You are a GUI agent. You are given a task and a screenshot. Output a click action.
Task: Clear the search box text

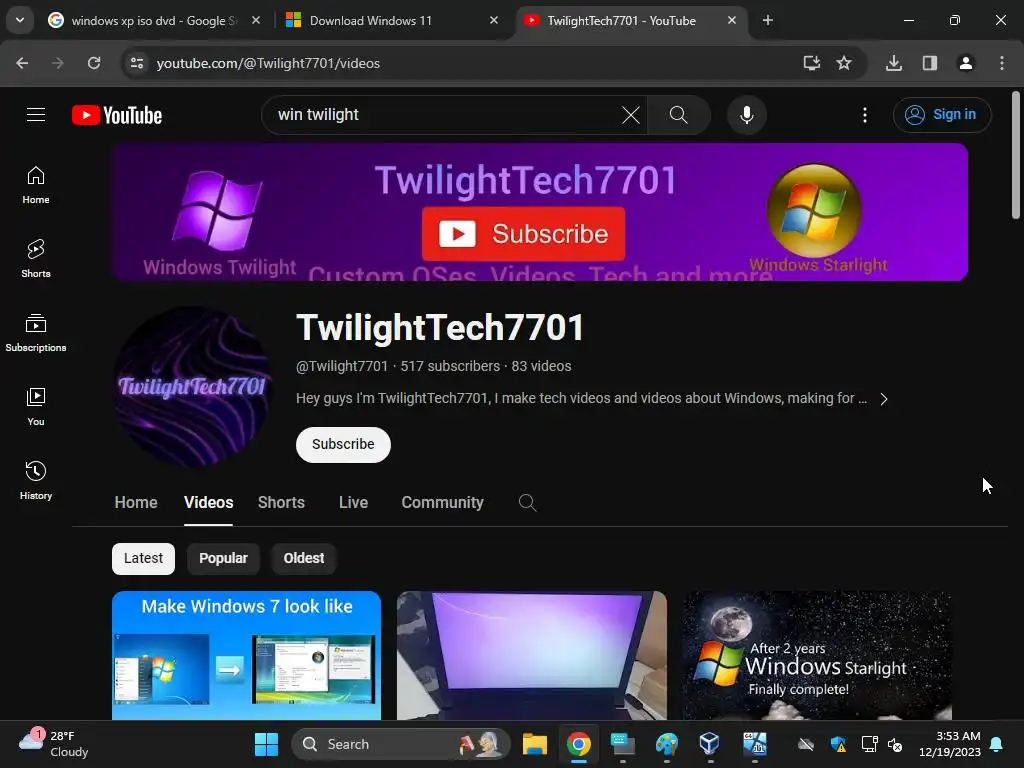[630, 115]
